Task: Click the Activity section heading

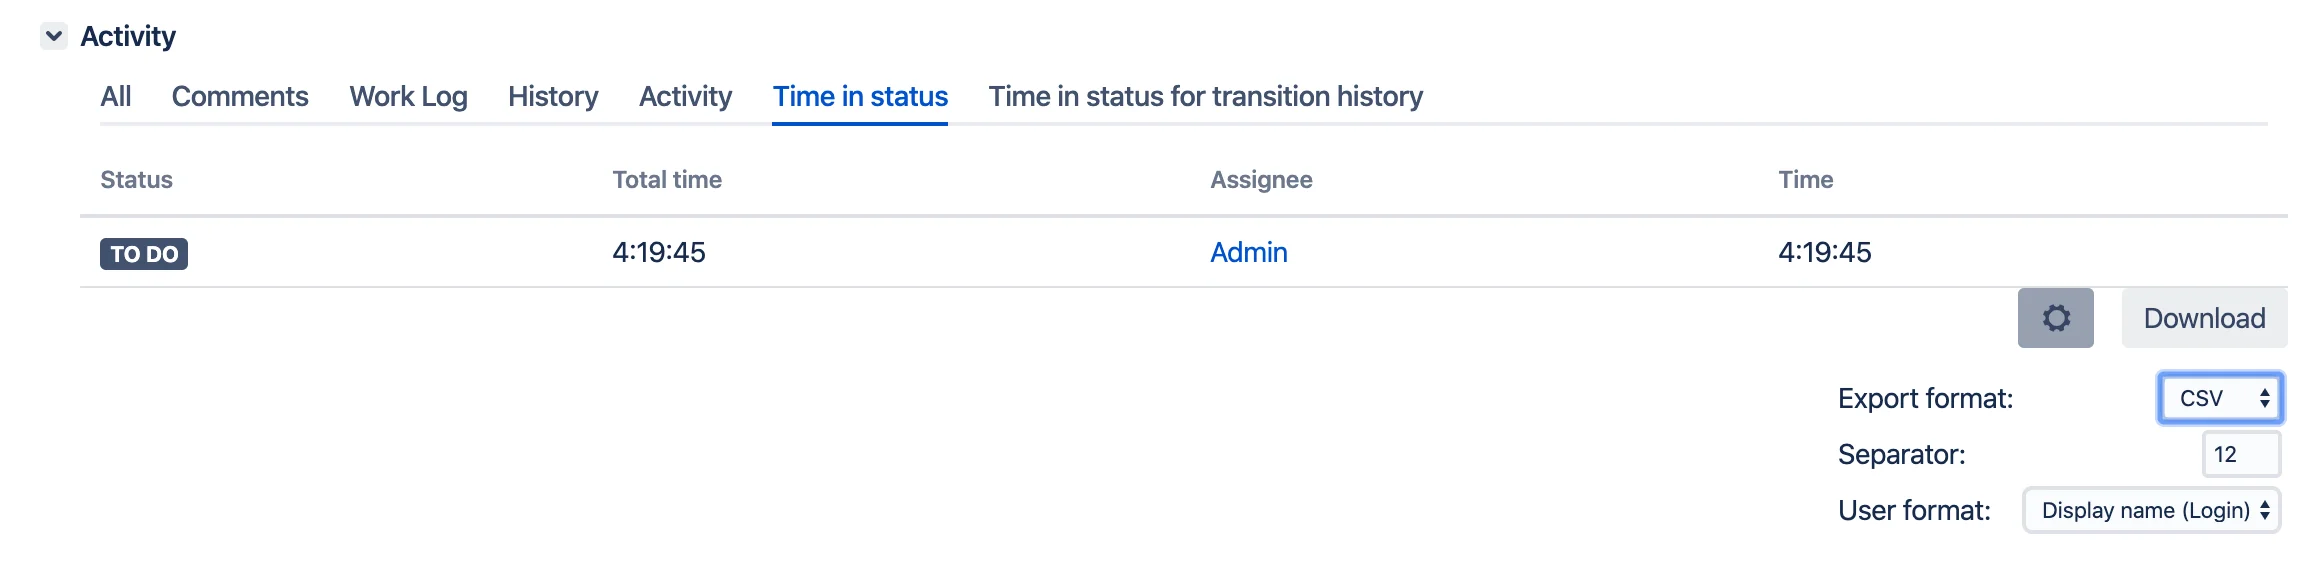Action: coord(128,36)
